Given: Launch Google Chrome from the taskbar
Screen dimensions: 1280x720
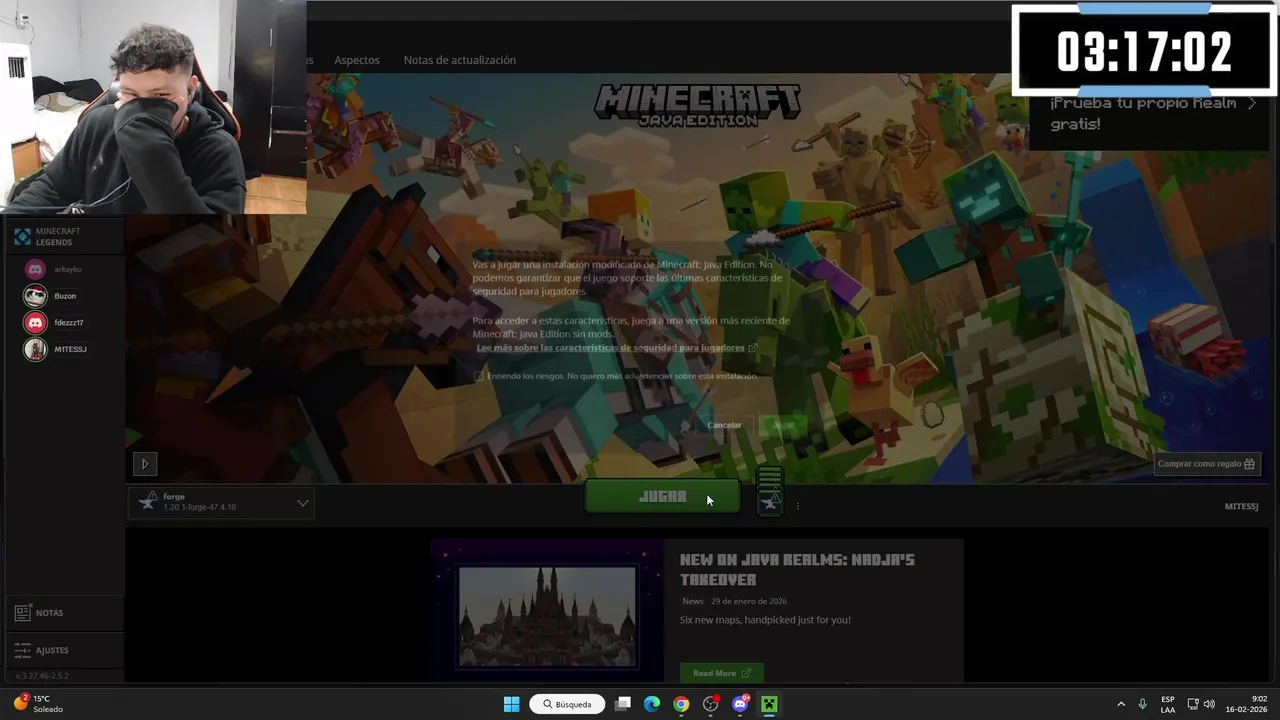Looking at the screenshot, I should [x=681, y=704].
